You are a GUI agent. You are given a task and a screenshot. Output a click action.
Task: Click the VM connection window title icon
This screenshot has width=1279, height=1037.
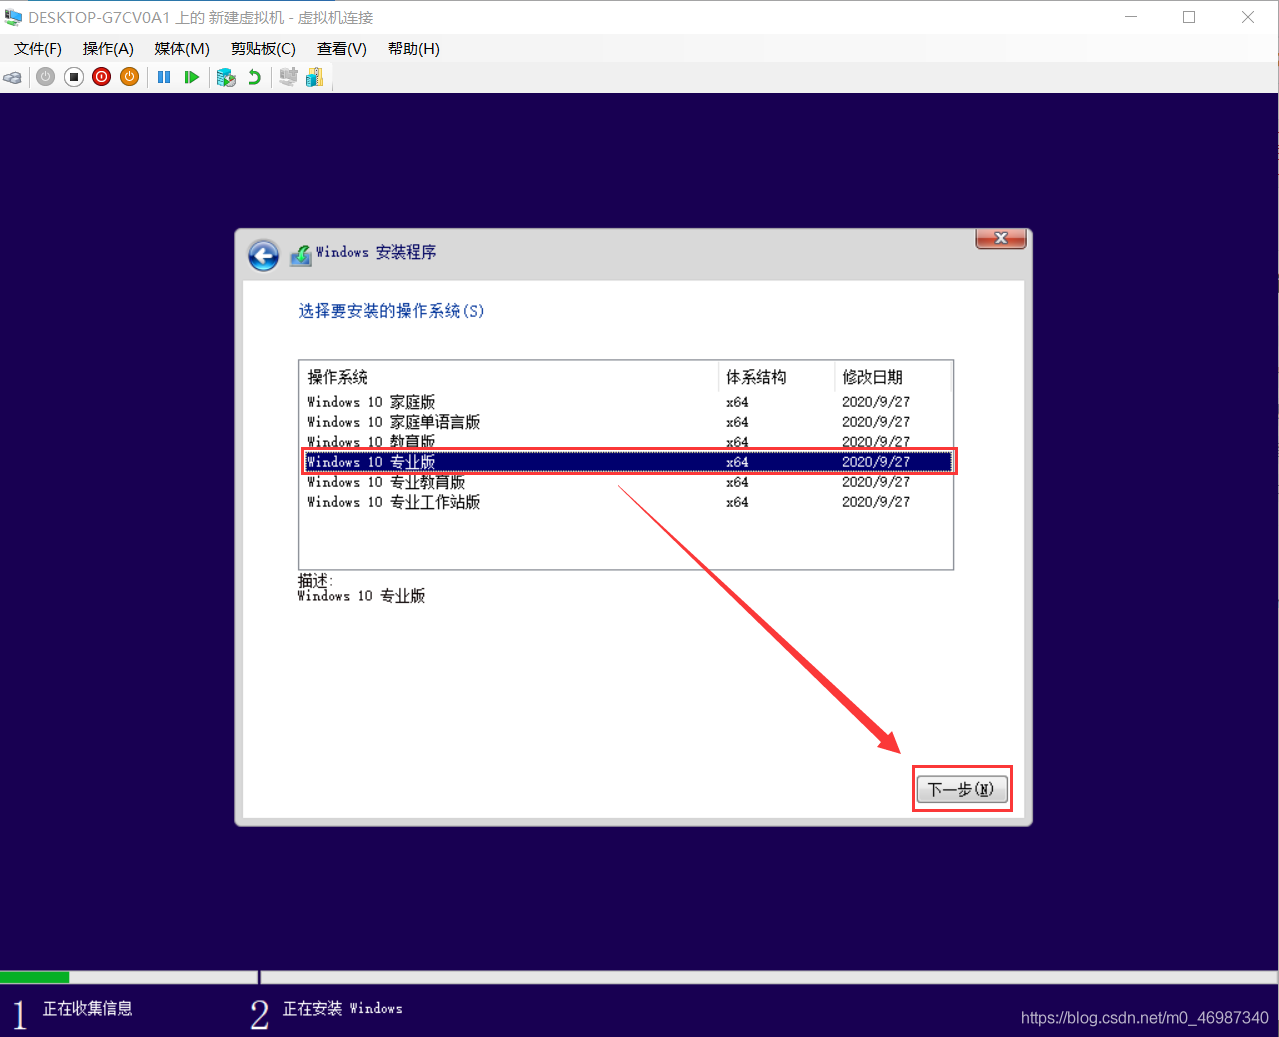(x=13, y=17)
